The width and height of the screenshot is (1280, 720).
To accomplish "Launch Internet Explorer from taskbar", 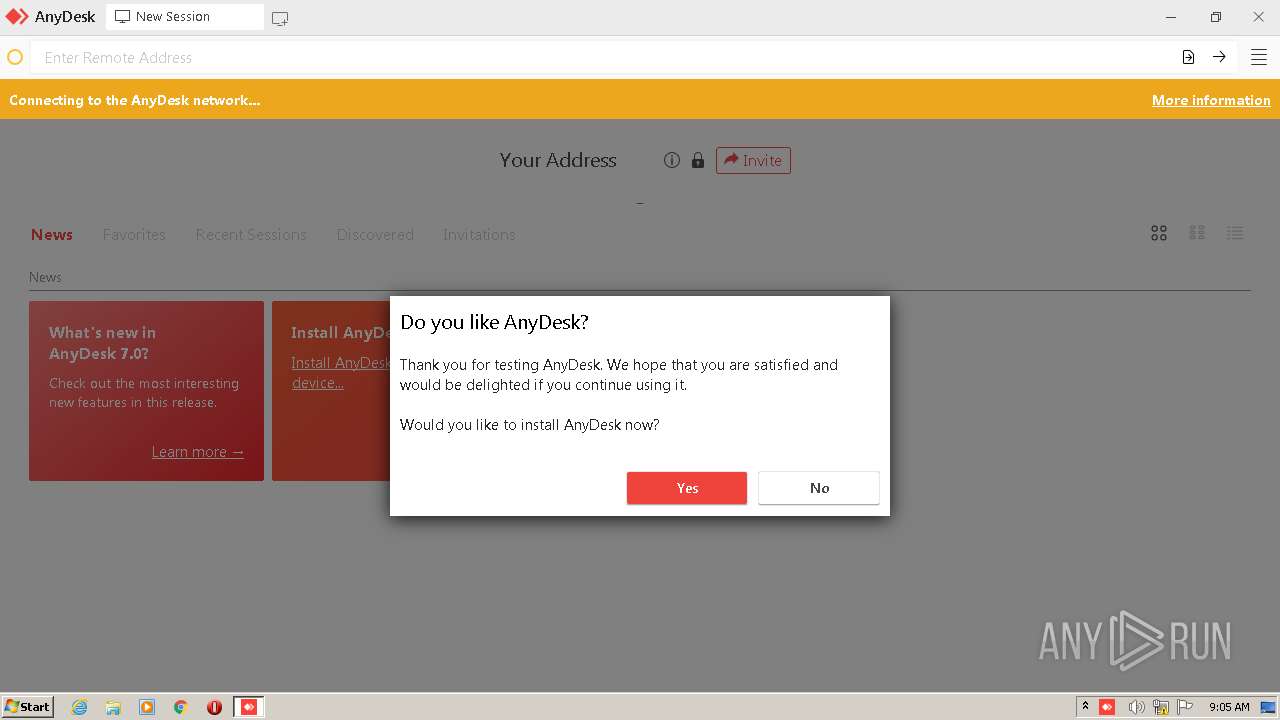I will (80, 707).
